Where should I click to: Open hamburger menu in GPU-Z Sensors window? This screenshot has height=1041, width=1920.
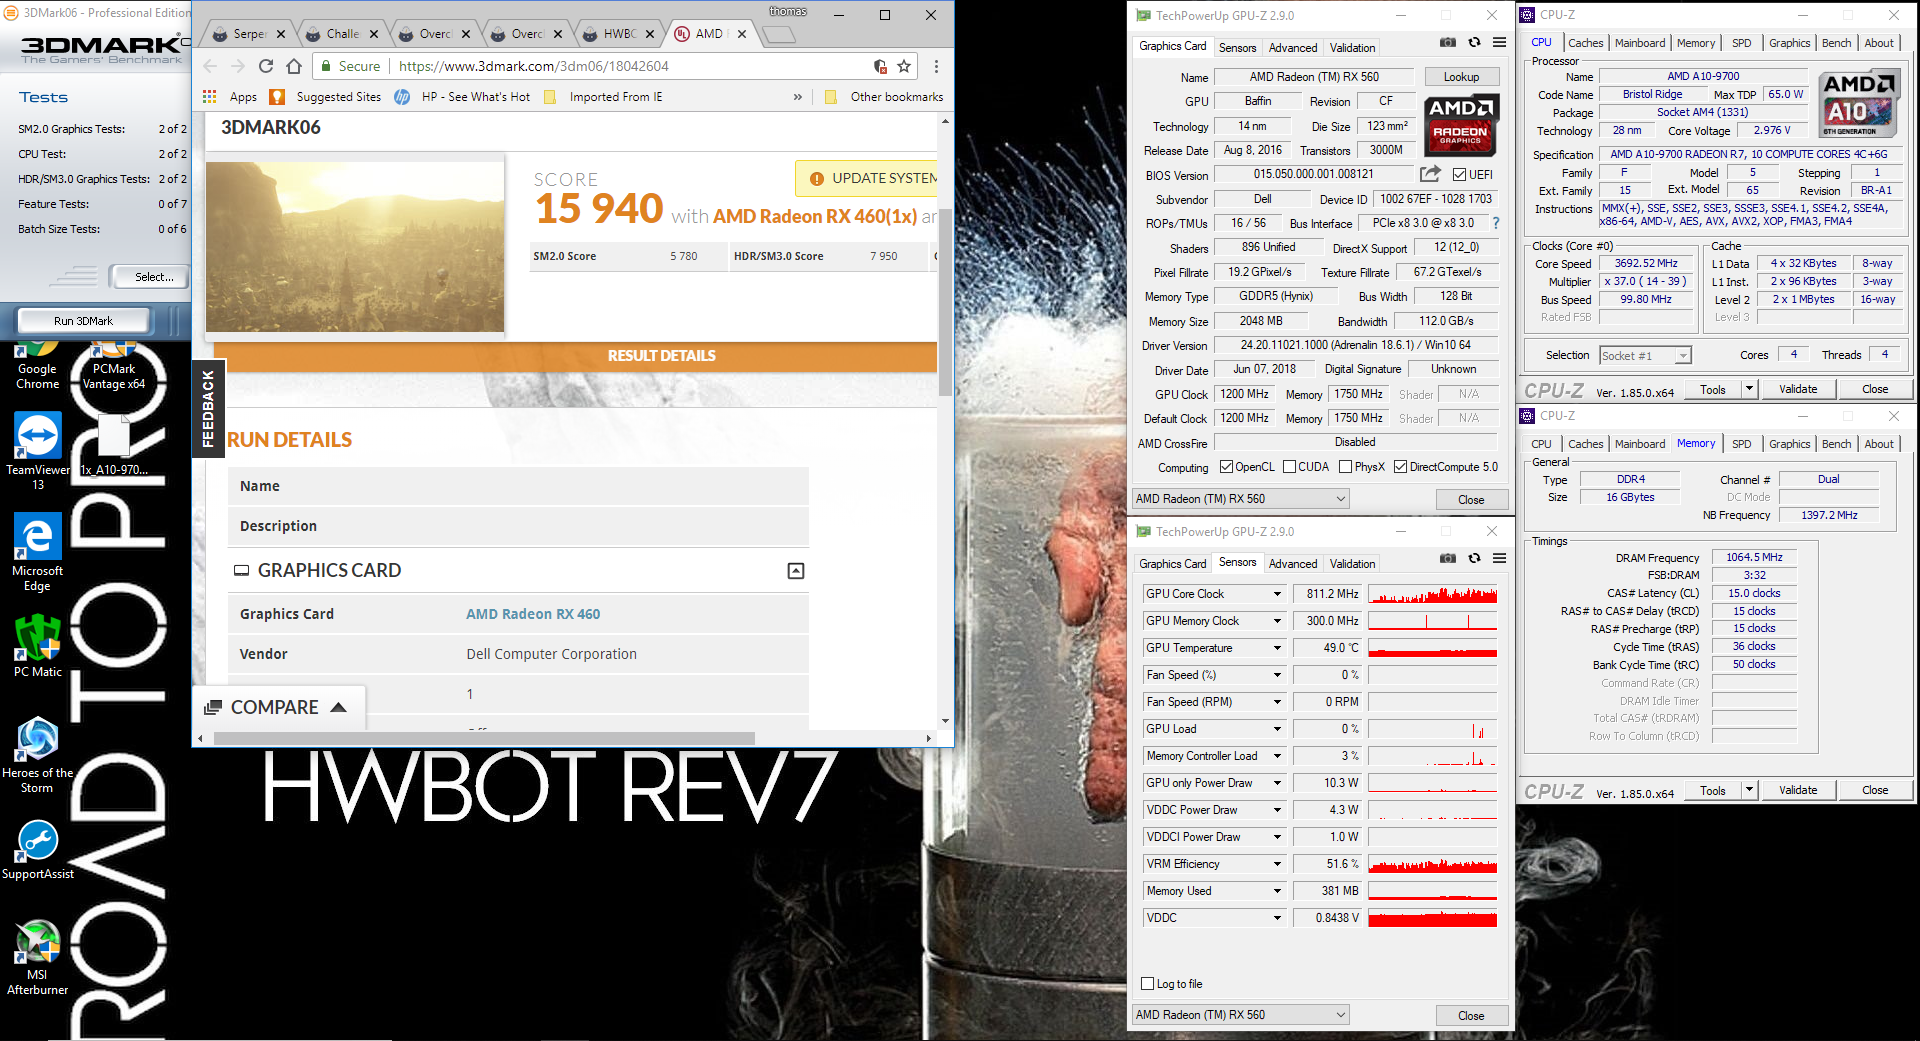(1499, 558)
